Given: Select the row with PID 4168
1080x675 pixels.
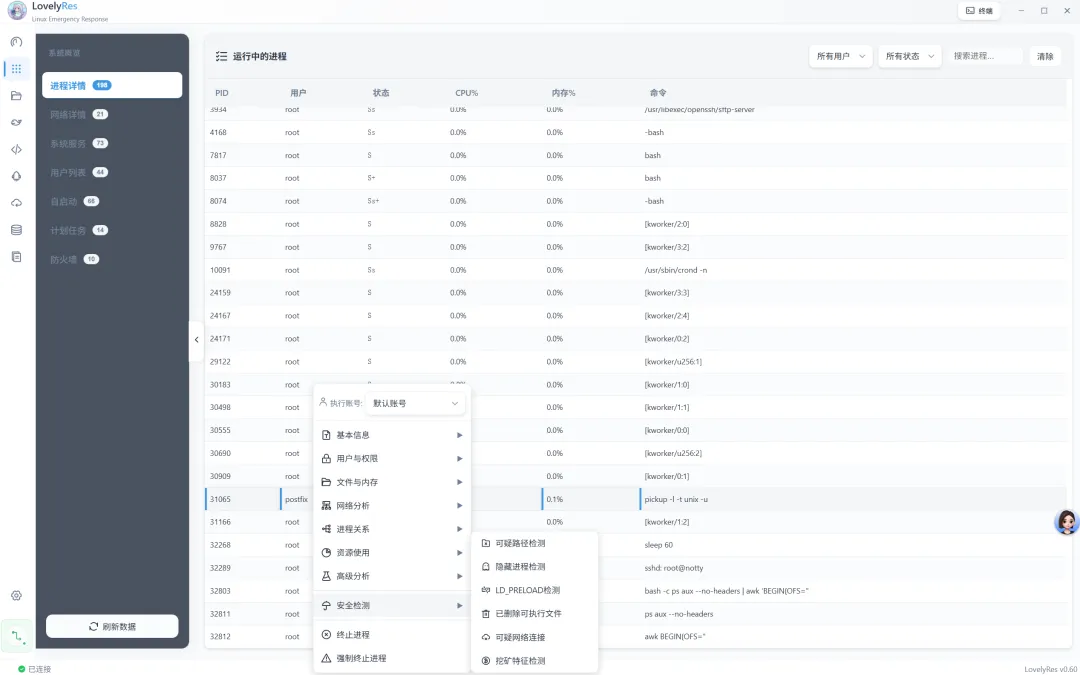Looking at the screenshot, I should (636, 132).
